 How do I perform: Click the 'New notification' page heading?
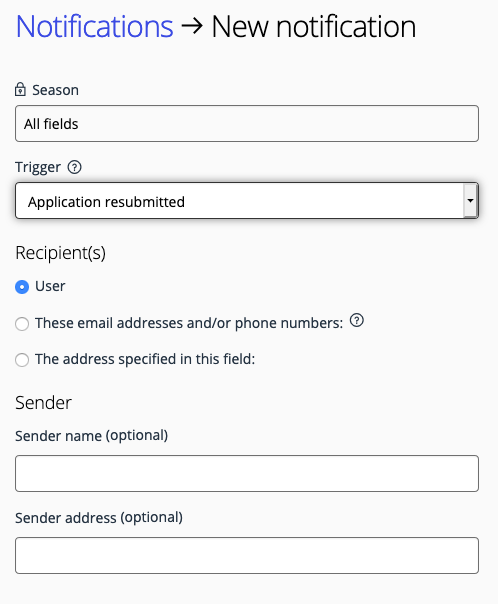pos(314,26)
